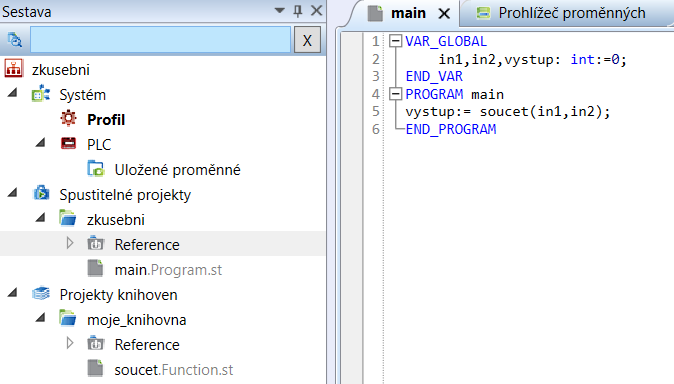Viewport: 674px width, 384px height.
Task: Click the Profil gear icon
Action: 68,118
